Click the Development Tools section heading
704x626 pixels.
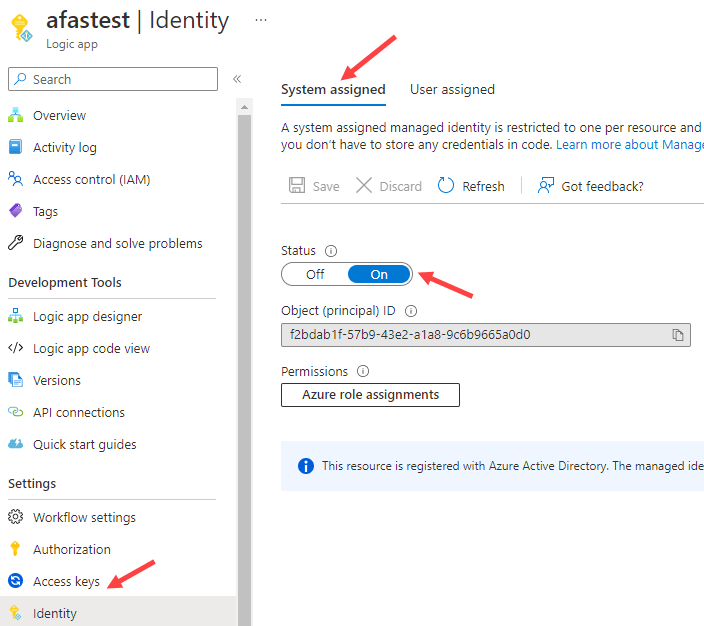coord(65,282)
